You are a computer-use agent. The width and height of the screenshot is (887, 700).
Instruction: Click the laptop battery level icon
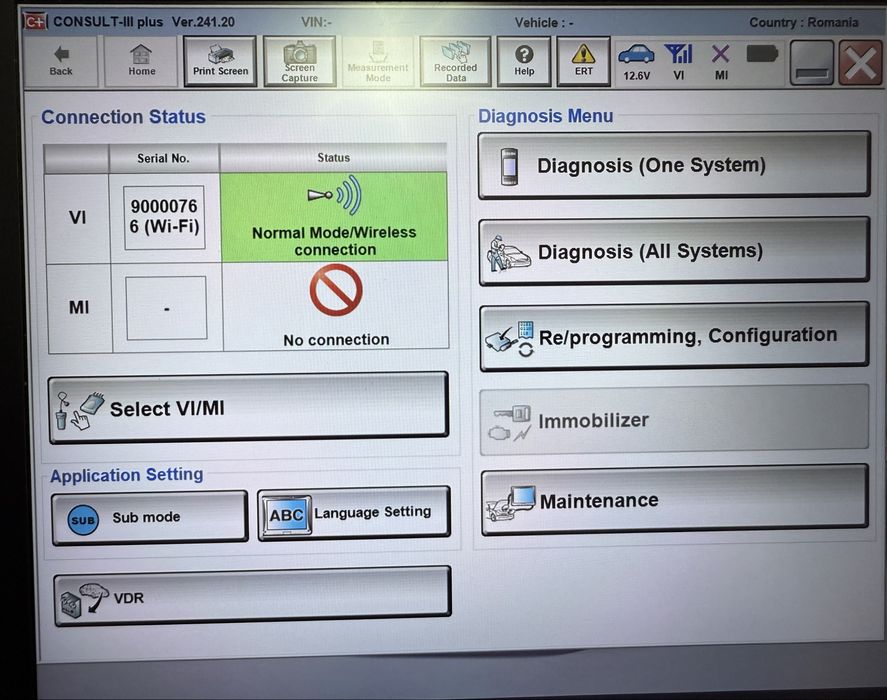coord(762,54)
